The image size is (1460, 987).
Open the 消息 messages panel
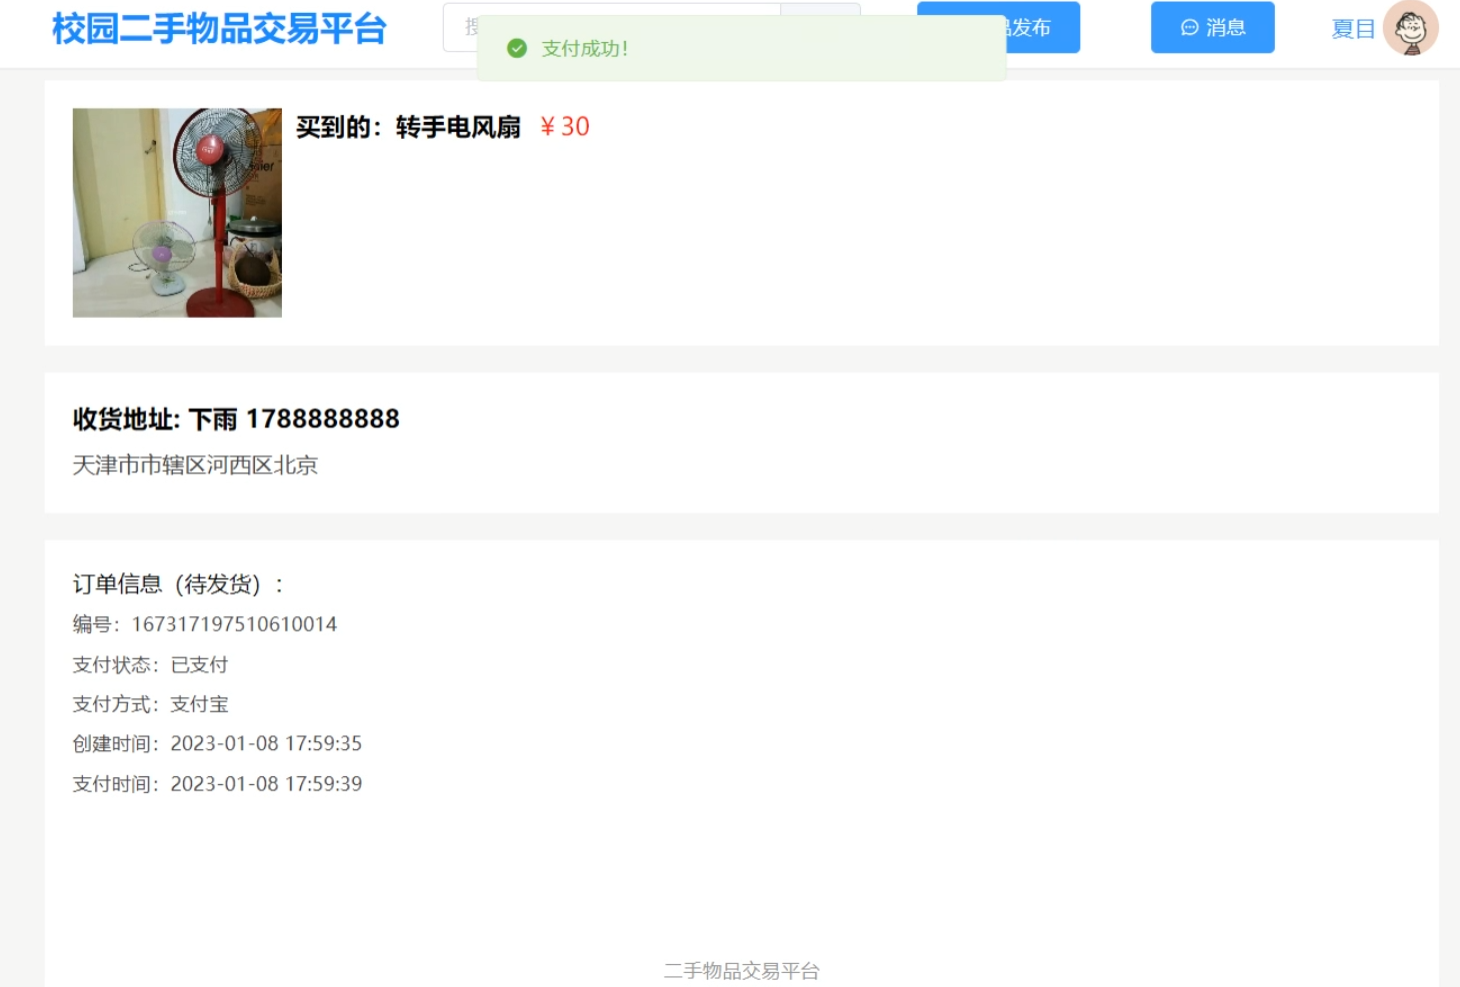point(1212,28)
